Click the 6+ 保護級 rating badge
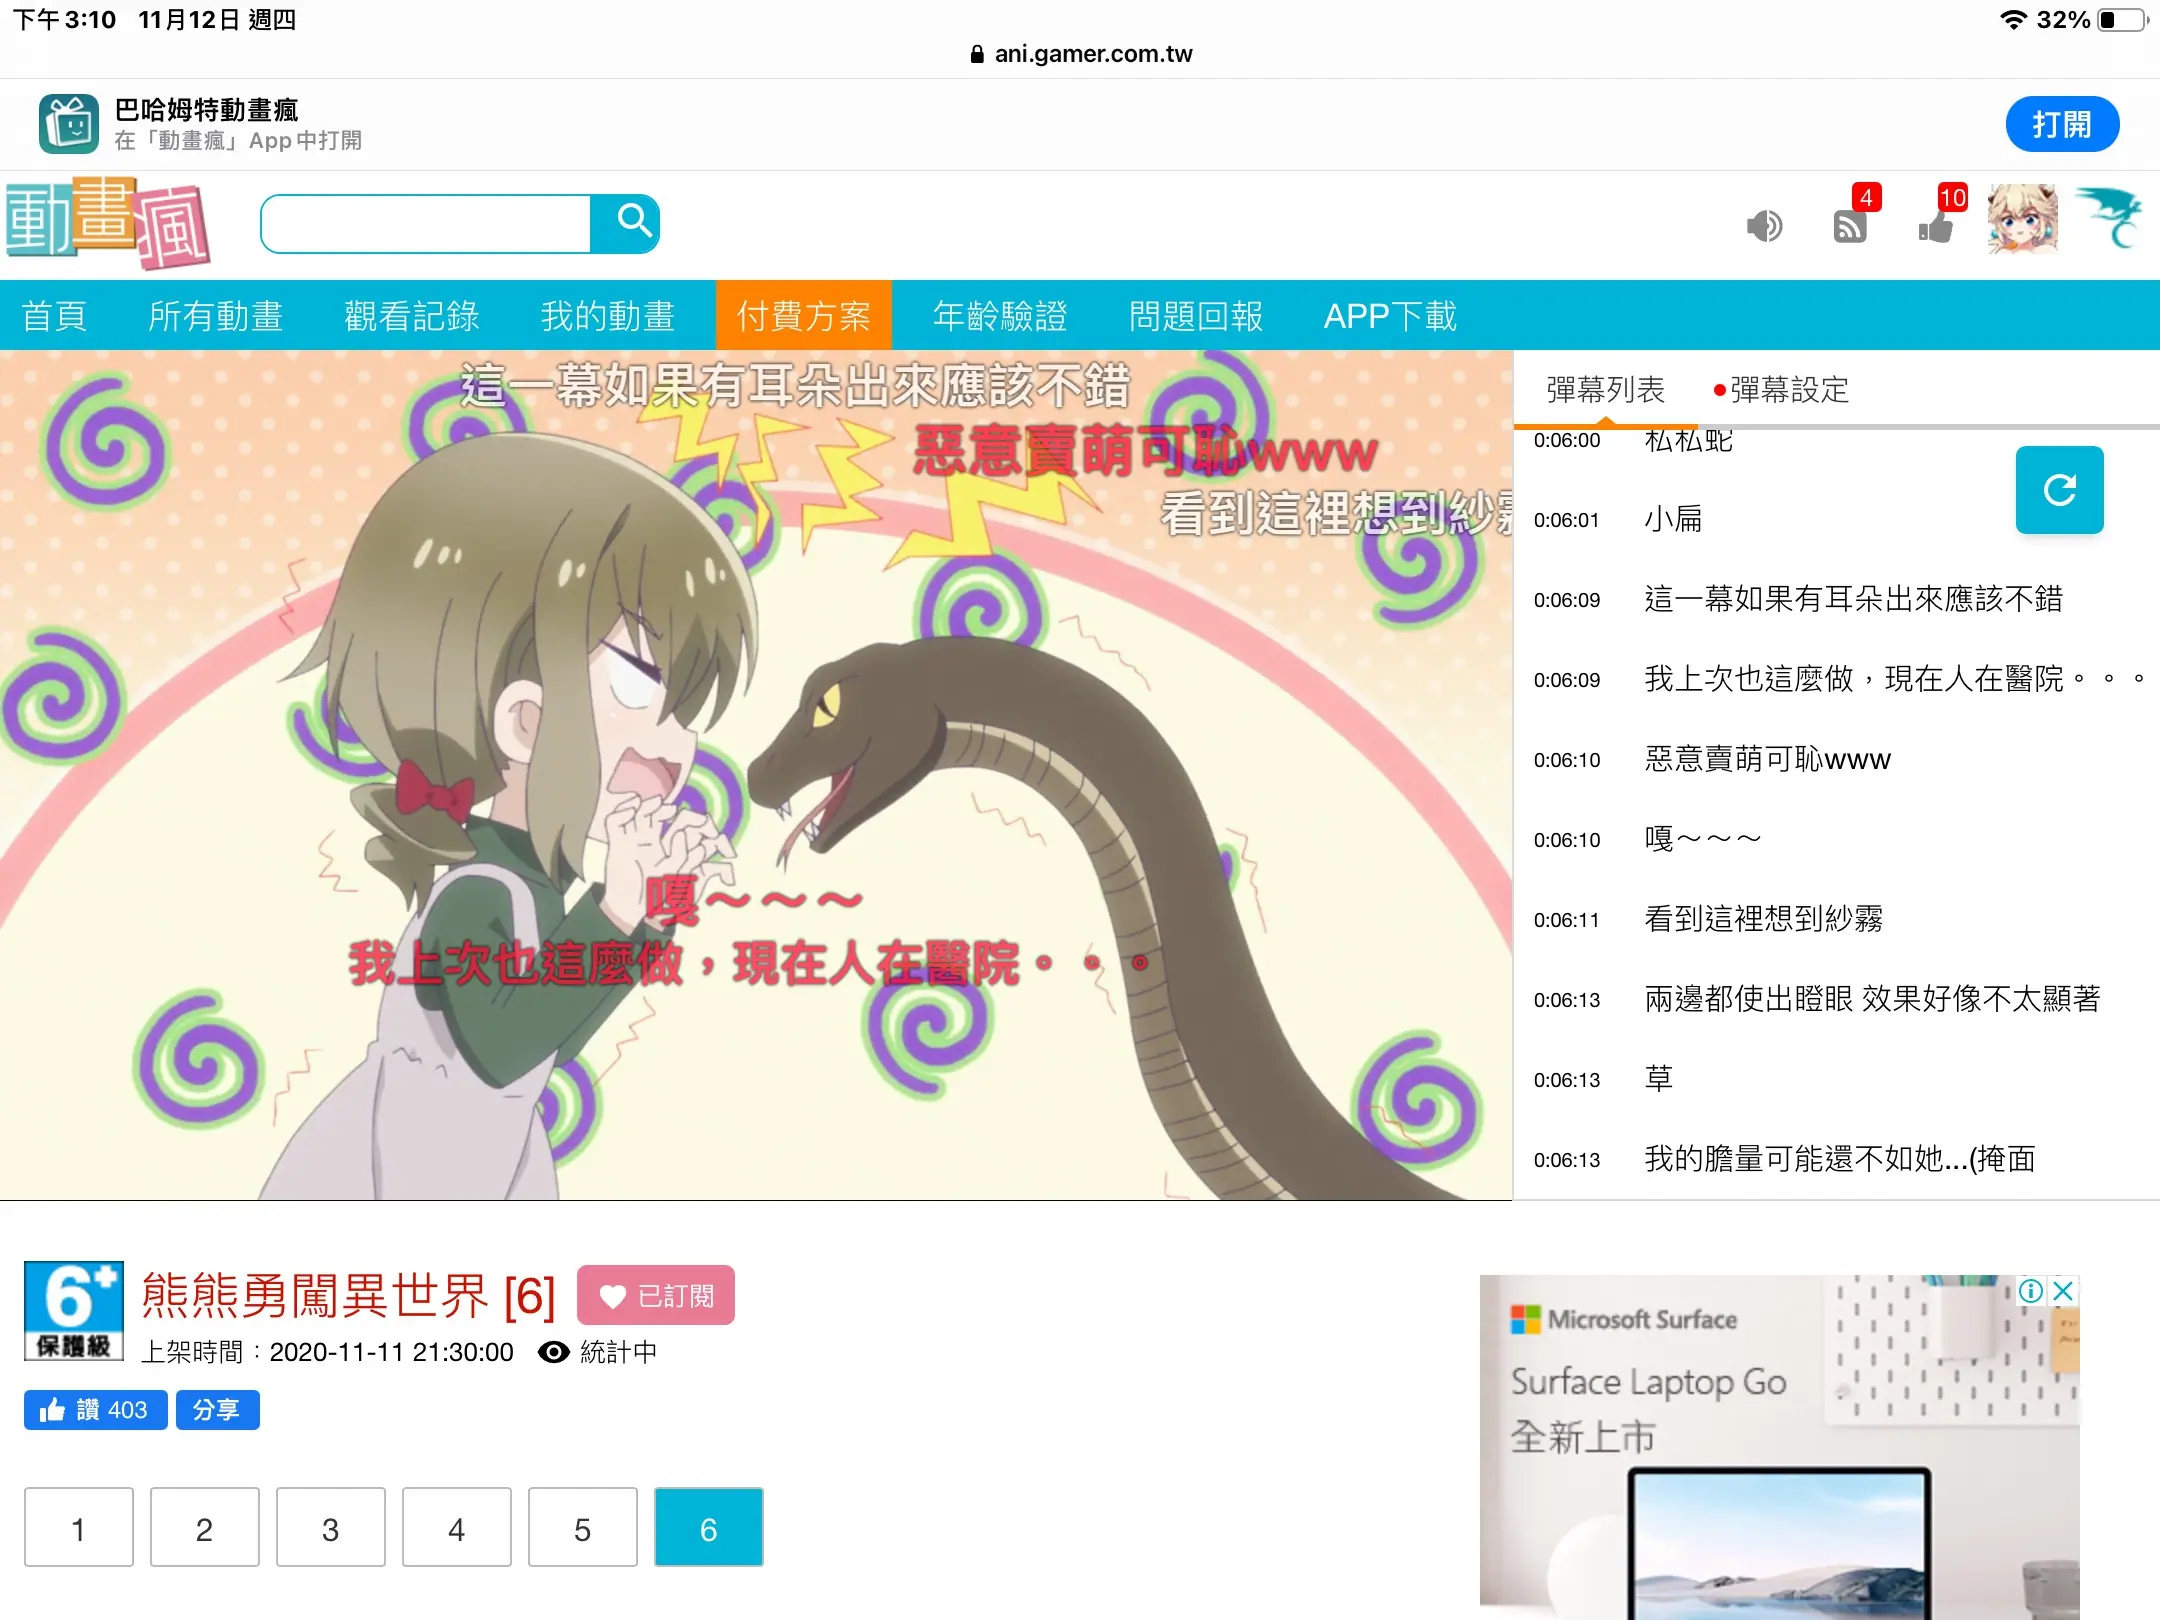Screen dimensions: 2160x1620 point(74,1311)
